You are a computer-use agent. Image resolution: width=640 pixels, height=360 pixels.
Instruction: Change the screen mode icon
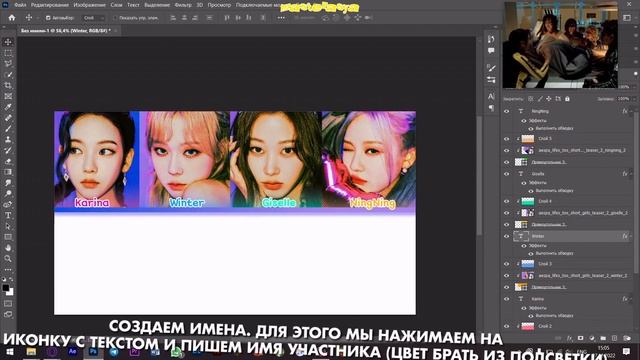[8, 315]
